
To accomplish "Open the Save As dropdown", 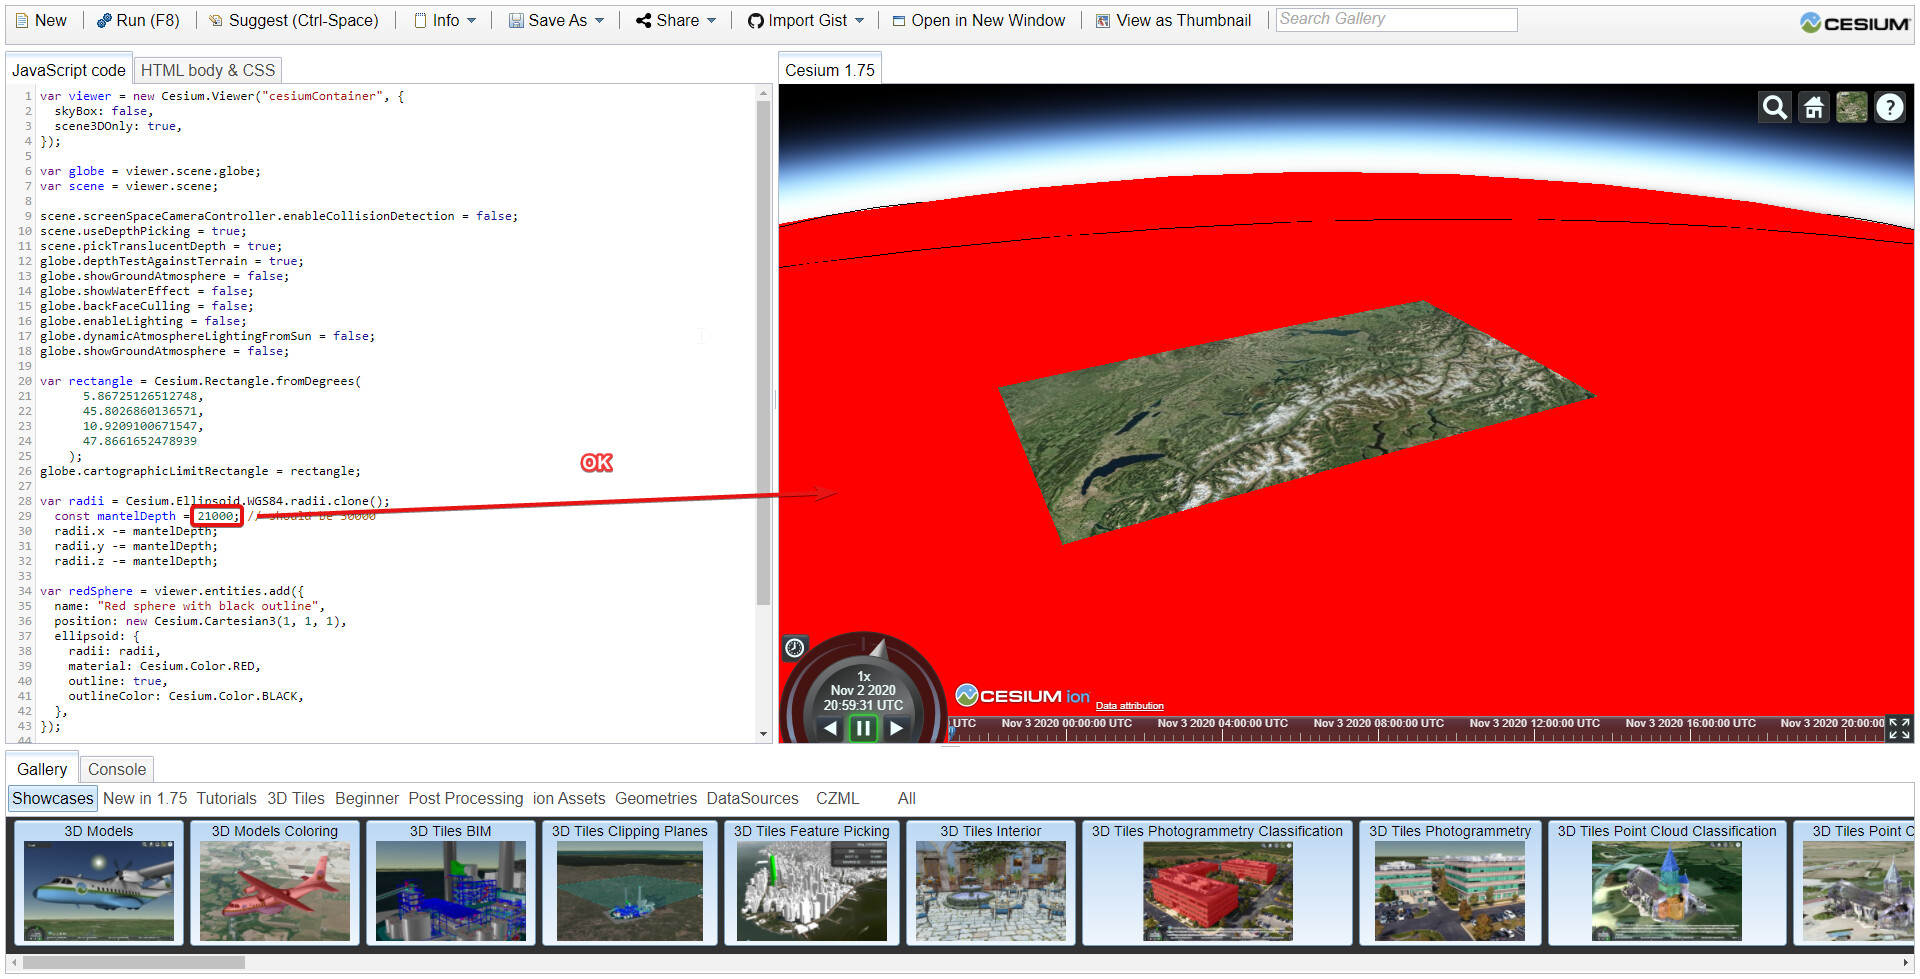I will pyautogui.click(x=557, y=20).
